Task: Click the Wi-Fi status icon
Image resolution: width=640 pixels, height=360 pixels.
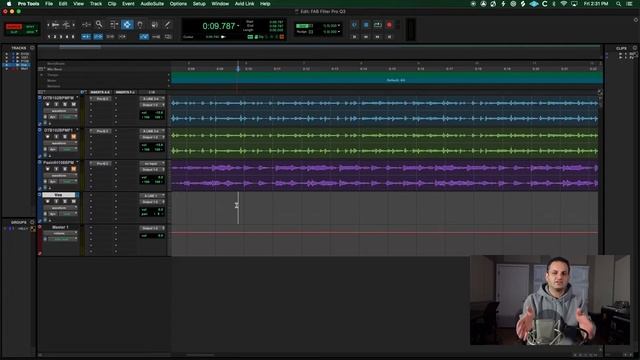Action: [564, 4]
